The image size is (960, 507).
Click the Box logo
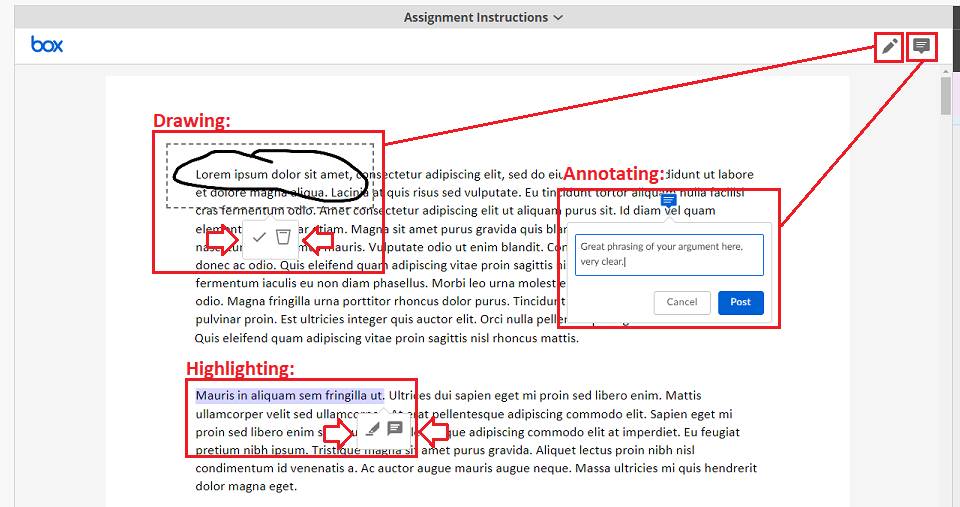[47, 45]
